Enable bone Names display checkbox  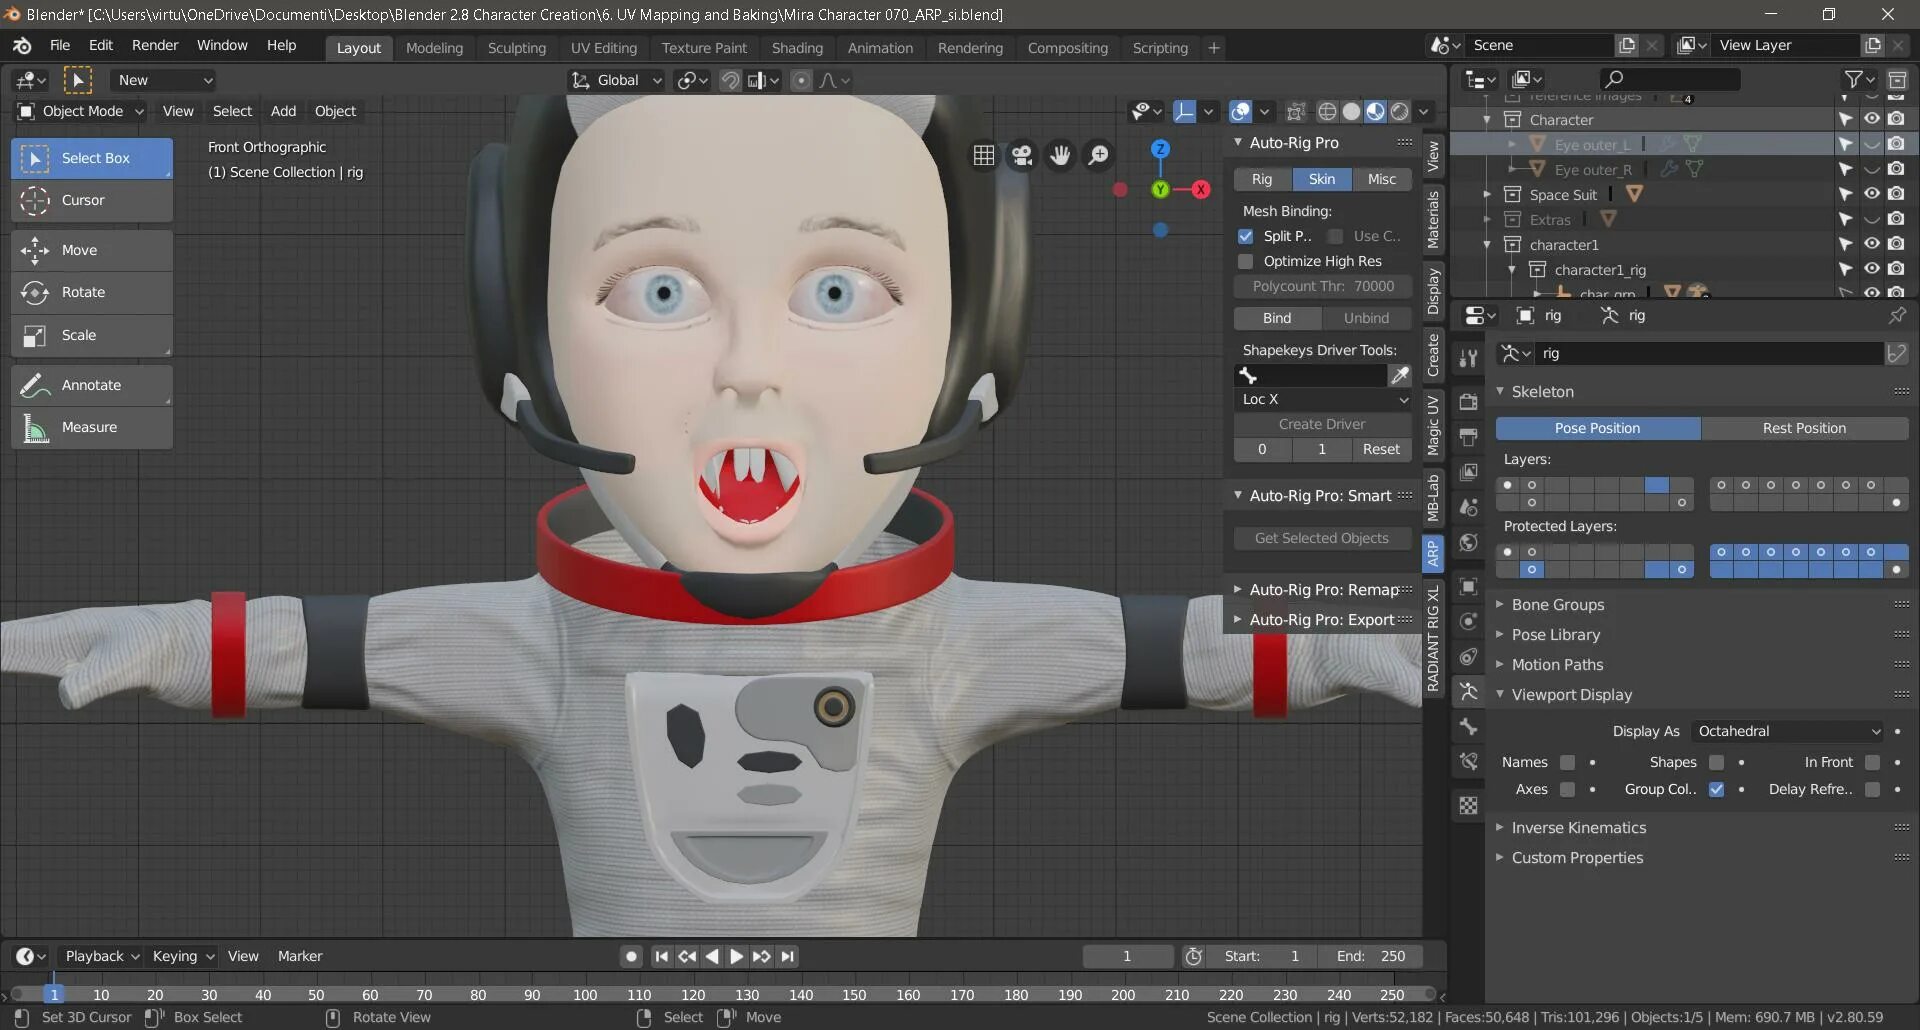coord(1567,762)
